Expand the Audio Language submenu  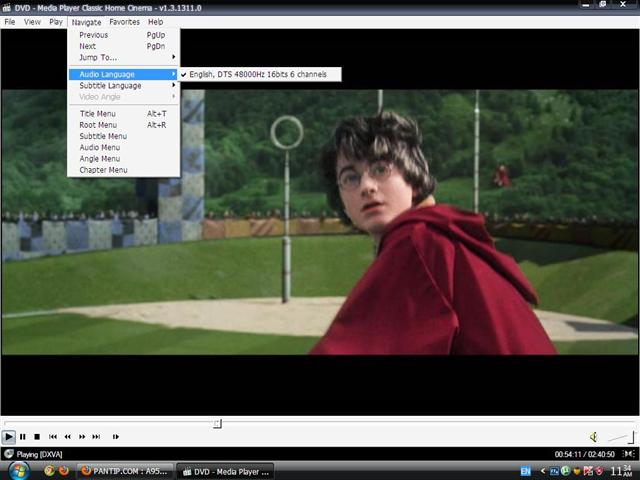click(124, 74)
